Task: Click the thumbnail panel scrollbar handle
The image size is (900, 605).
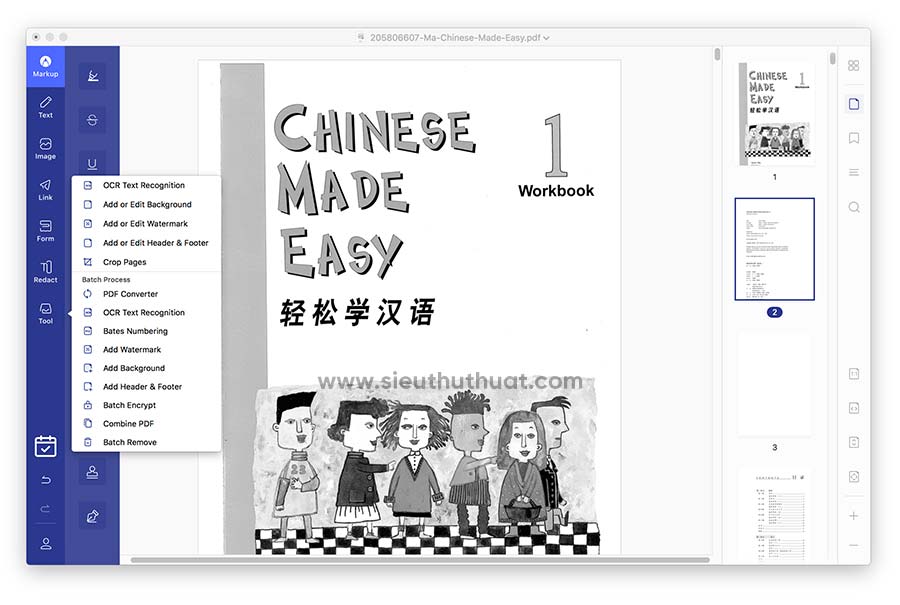Action: 833,59
